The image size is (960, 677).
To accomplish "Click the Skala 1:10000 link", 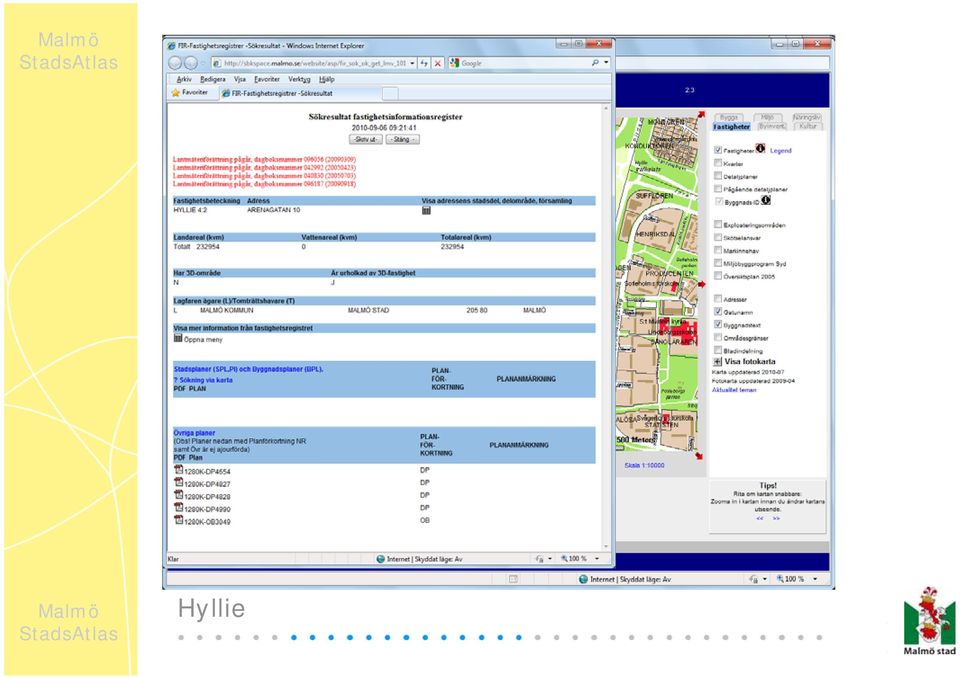I will pos(644,466).
